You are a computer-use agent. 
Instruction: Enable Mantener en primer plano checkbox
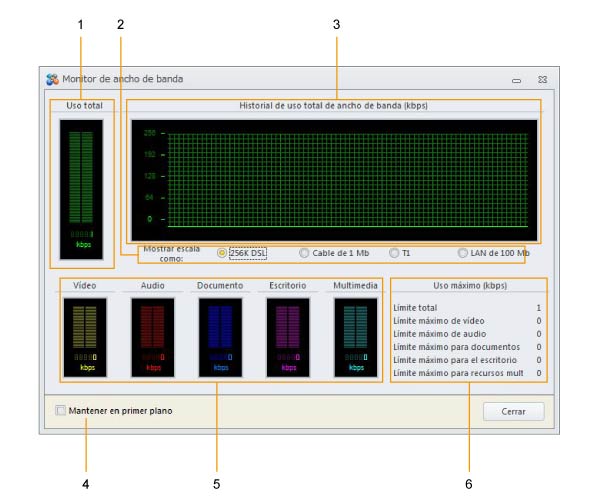60,411
